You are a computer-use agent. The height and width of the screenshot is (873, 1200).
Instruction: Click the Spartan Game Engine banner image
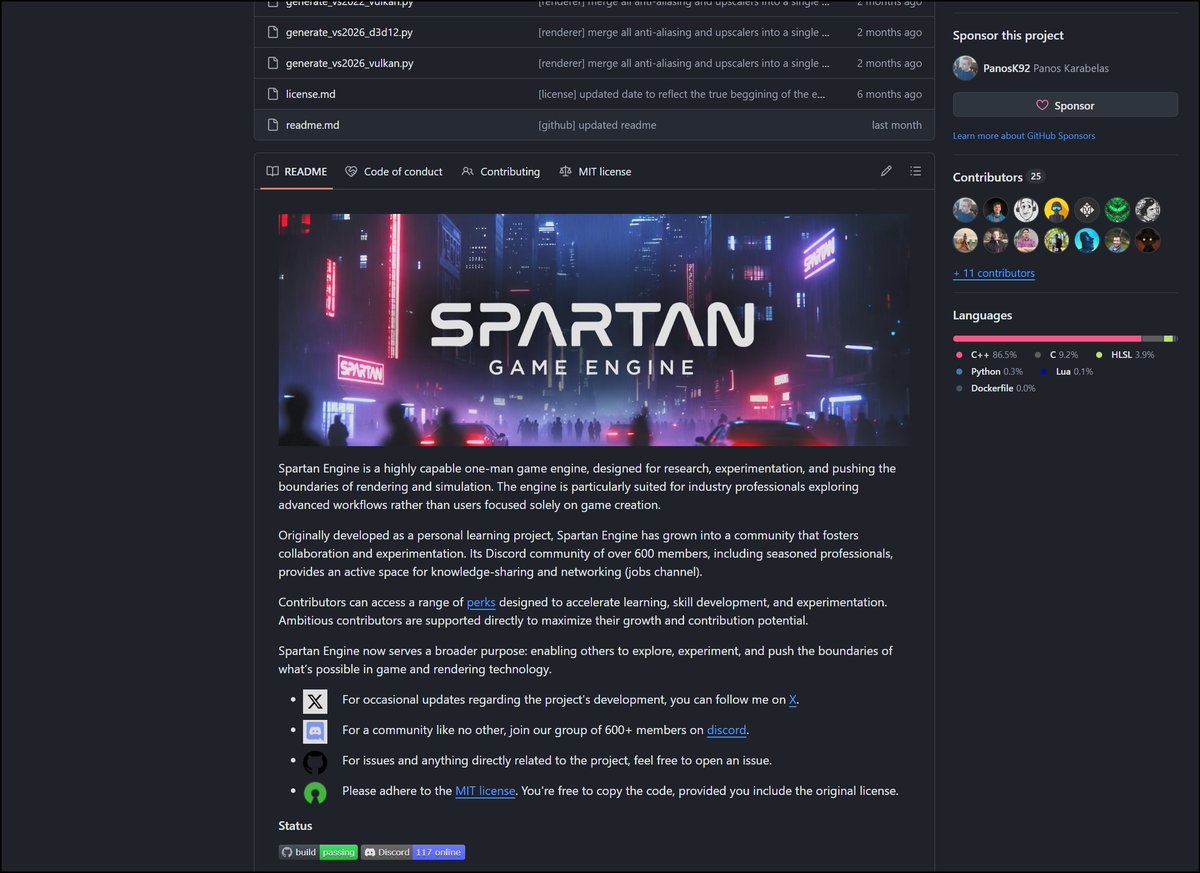click(x=593, y=330)
